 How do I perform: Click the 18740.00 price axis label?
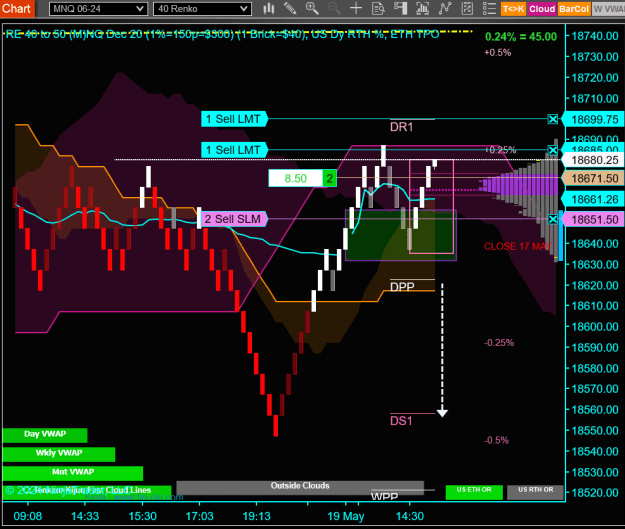(x=595, y=36)
